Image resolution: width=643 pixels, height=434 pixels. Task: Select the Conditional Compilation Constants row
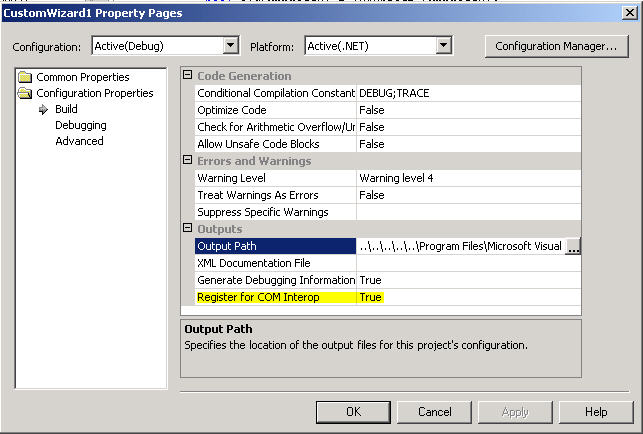pos(275,93)
